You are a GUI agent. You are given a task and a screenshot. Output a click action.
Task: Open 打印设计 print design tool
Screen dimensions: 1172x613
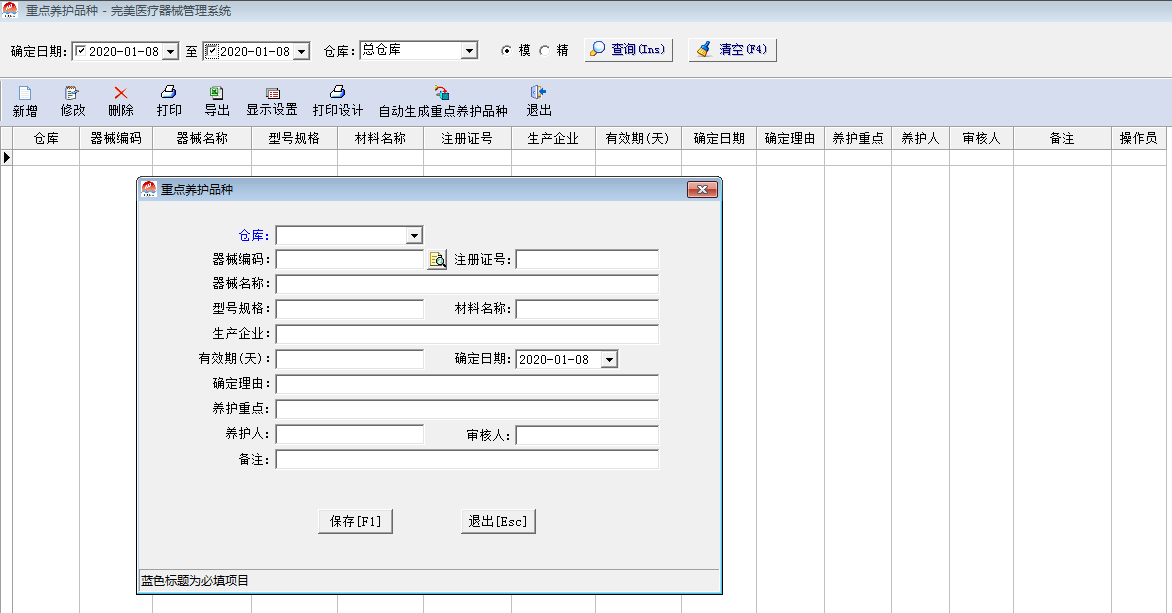[337, 93]
